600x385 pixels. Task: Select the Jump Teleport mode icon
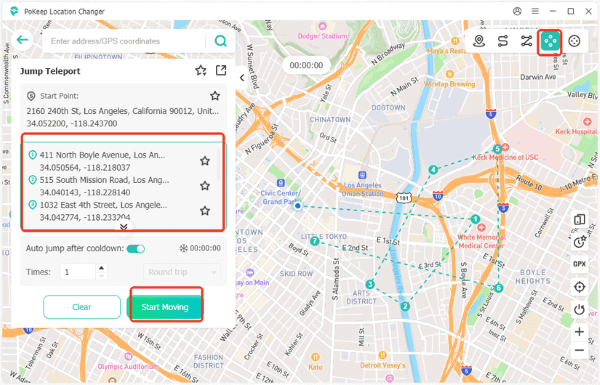pyautogui.click(x=550, y=41)
